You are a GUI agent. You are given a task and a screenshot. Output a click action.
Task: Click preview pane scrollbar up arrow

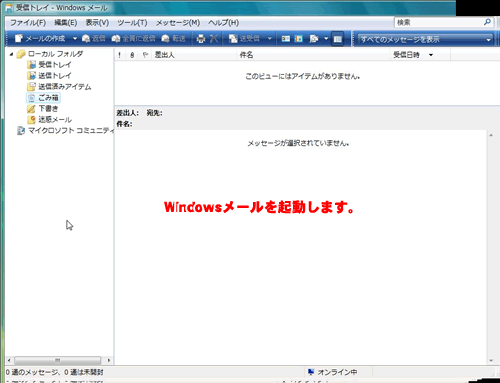491,135
